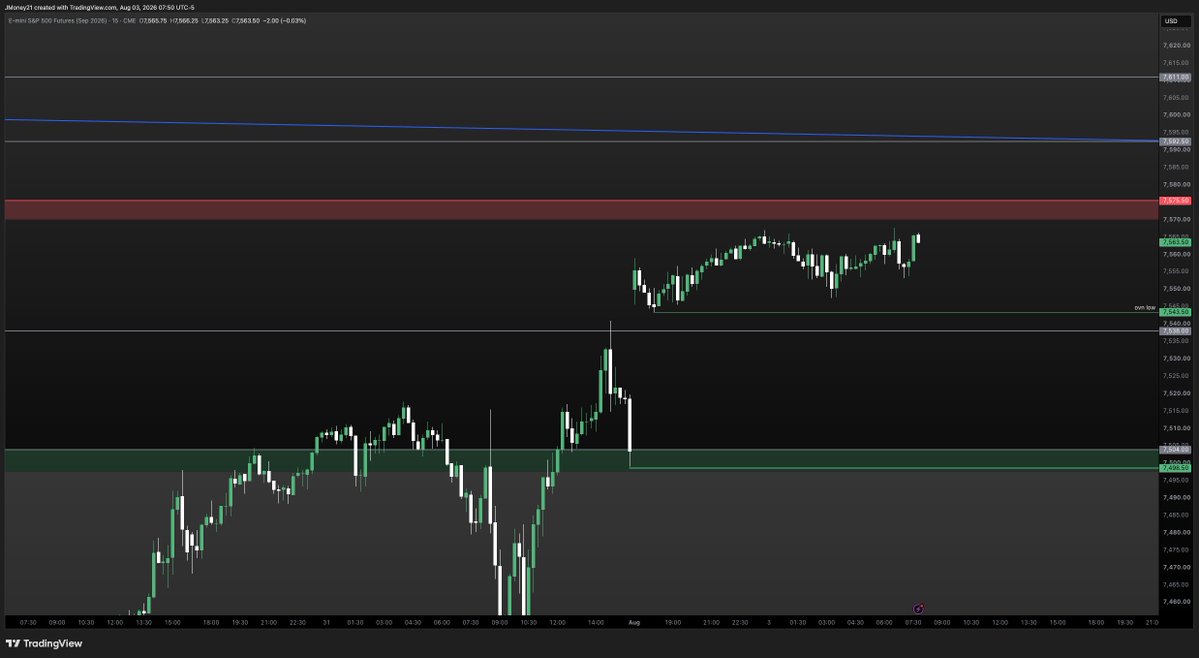Screen dimensions: 1199x658
Task: Click the 7,580.00 price scale tick
Action: [x=1176, y=184]
